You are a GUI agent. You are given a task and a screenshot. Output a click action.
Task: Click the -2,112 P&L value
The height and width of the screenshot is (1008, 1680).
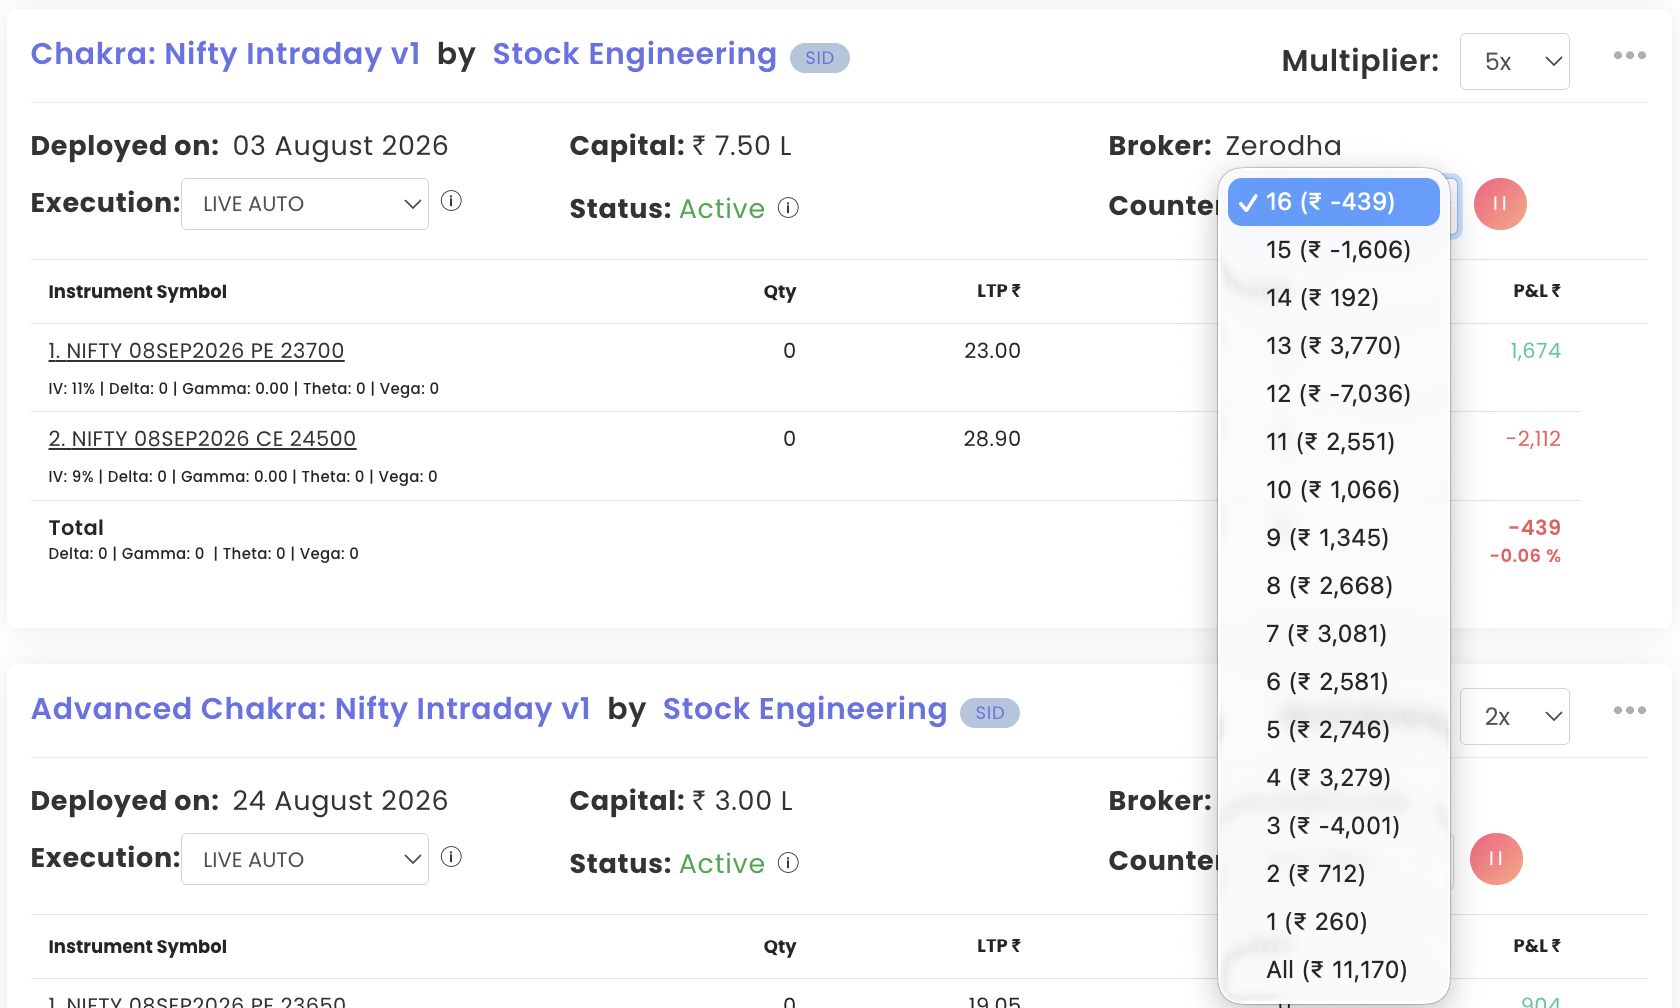(1533, 439)
